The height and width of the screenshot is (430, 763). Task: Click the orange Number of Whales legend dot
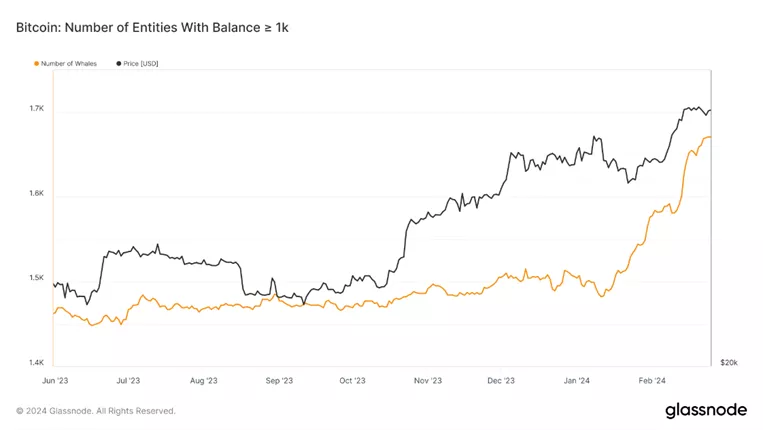pyautogui.click(x=37, y=64)
